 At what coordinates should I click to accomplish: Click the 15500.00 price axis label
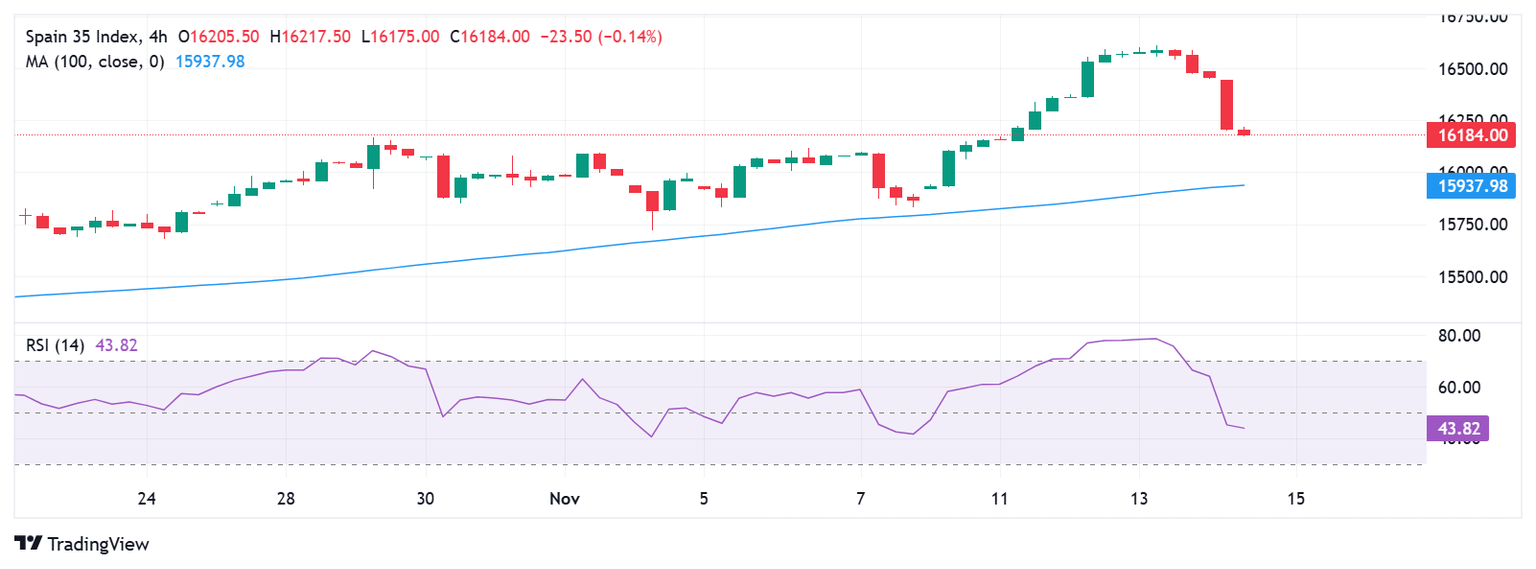click(1474, 277)
